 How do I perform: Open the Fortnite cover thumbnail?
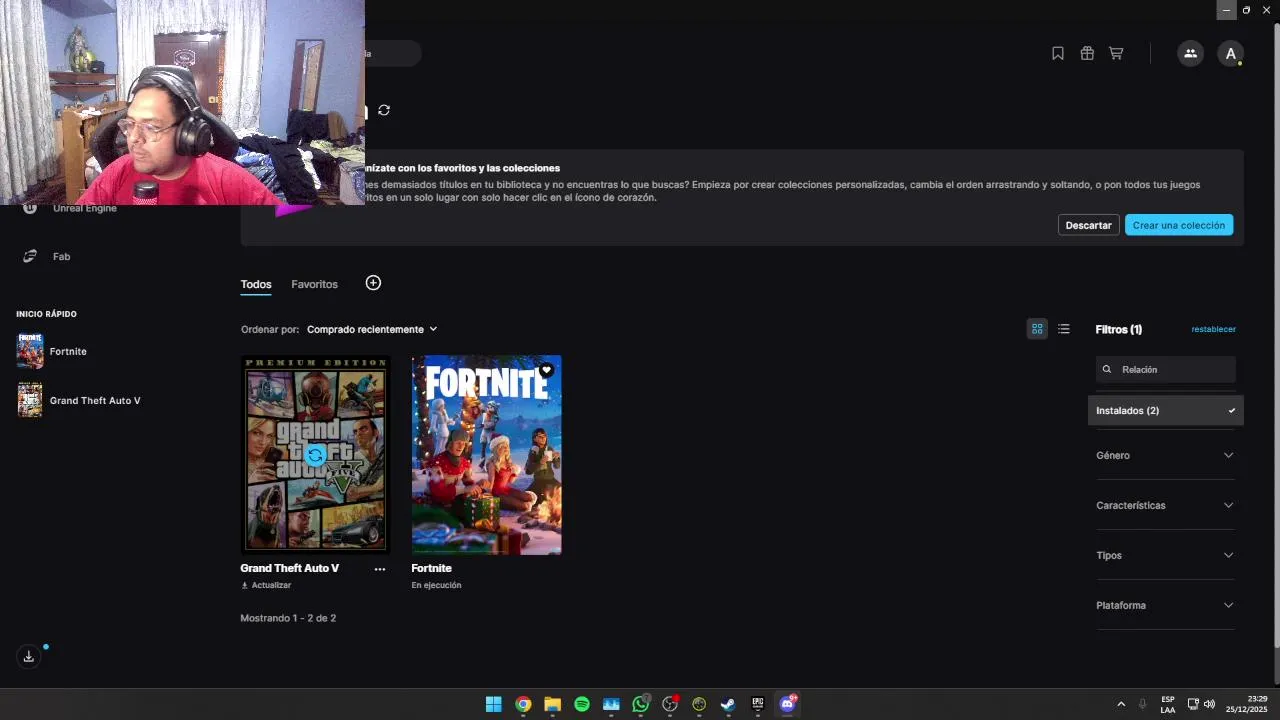click(486, 455)
